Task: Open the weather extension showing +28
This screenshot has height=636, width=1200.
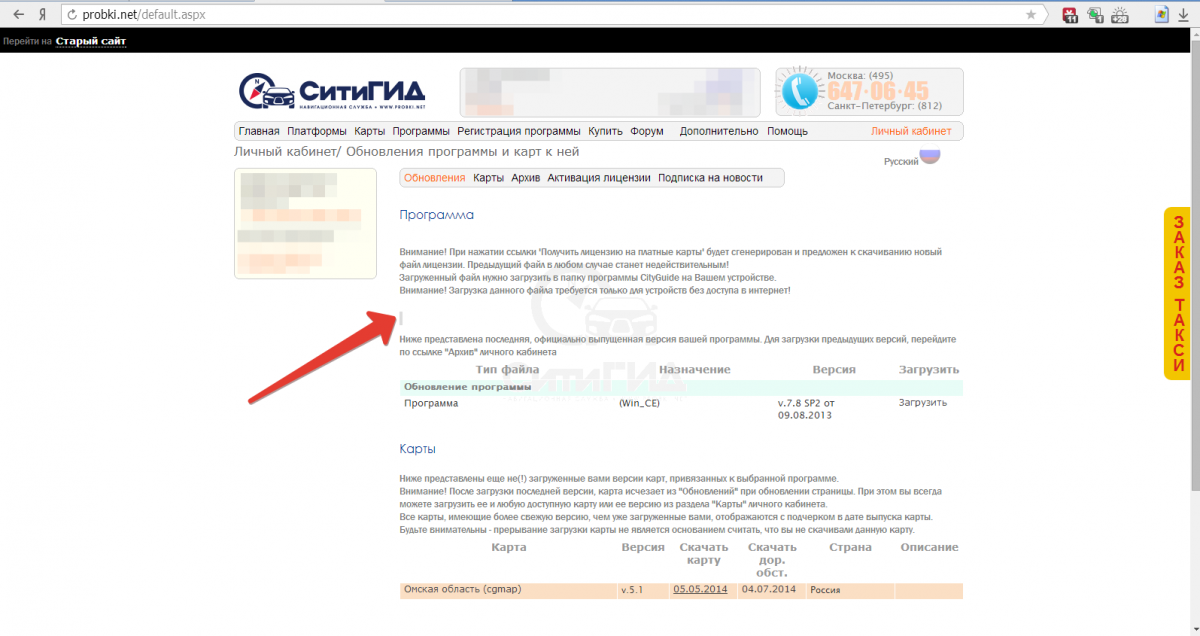Action: [x=1120, y=15]
